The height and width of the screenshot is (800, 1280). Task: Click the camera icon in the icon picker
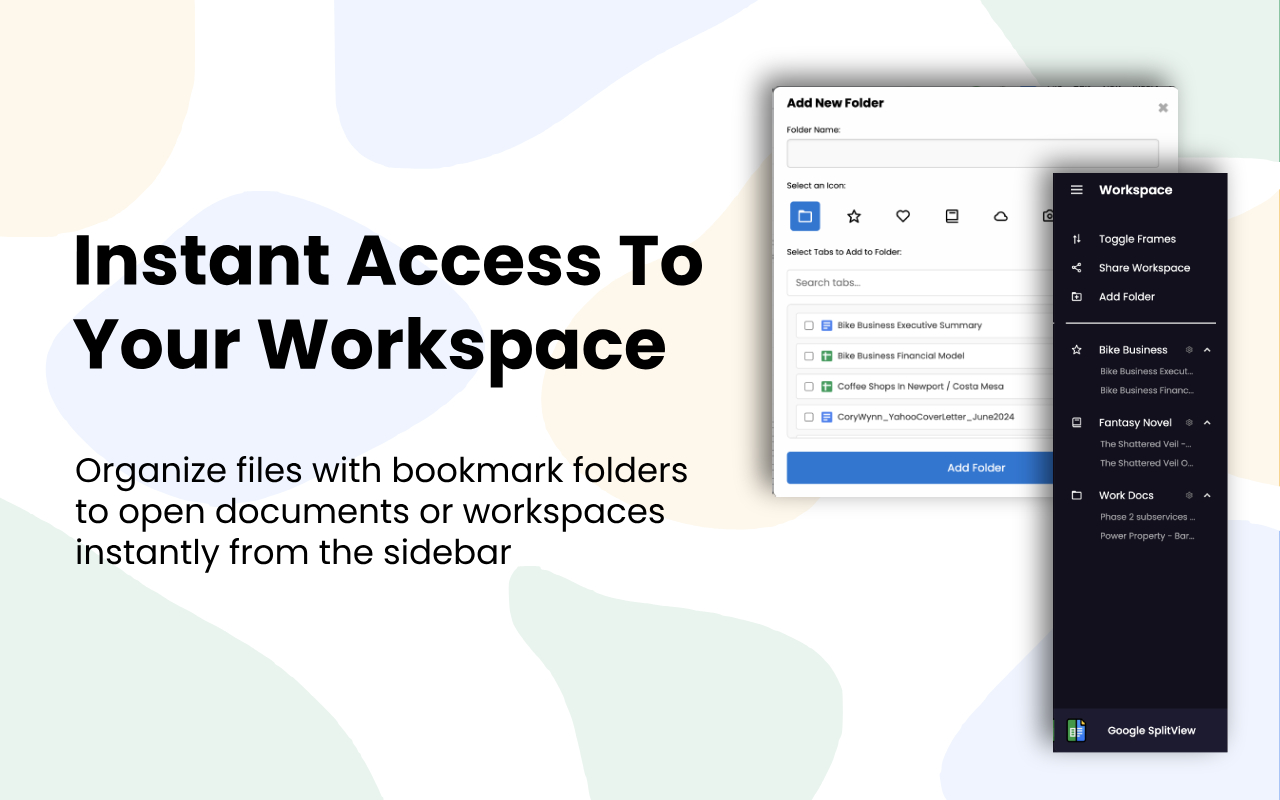point(1048,216)
